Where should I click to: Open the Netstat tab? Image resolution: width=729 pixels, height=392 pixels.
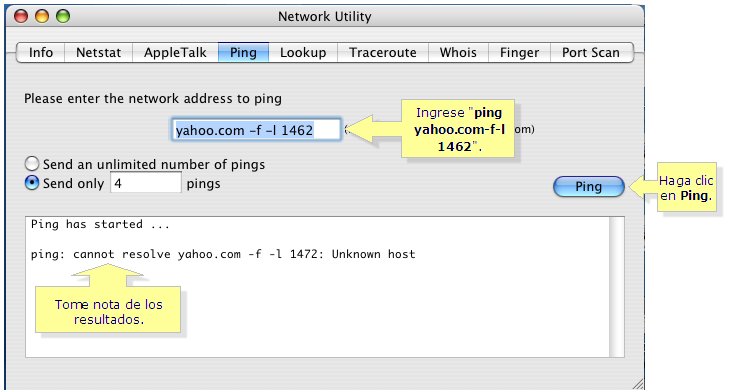99,53
